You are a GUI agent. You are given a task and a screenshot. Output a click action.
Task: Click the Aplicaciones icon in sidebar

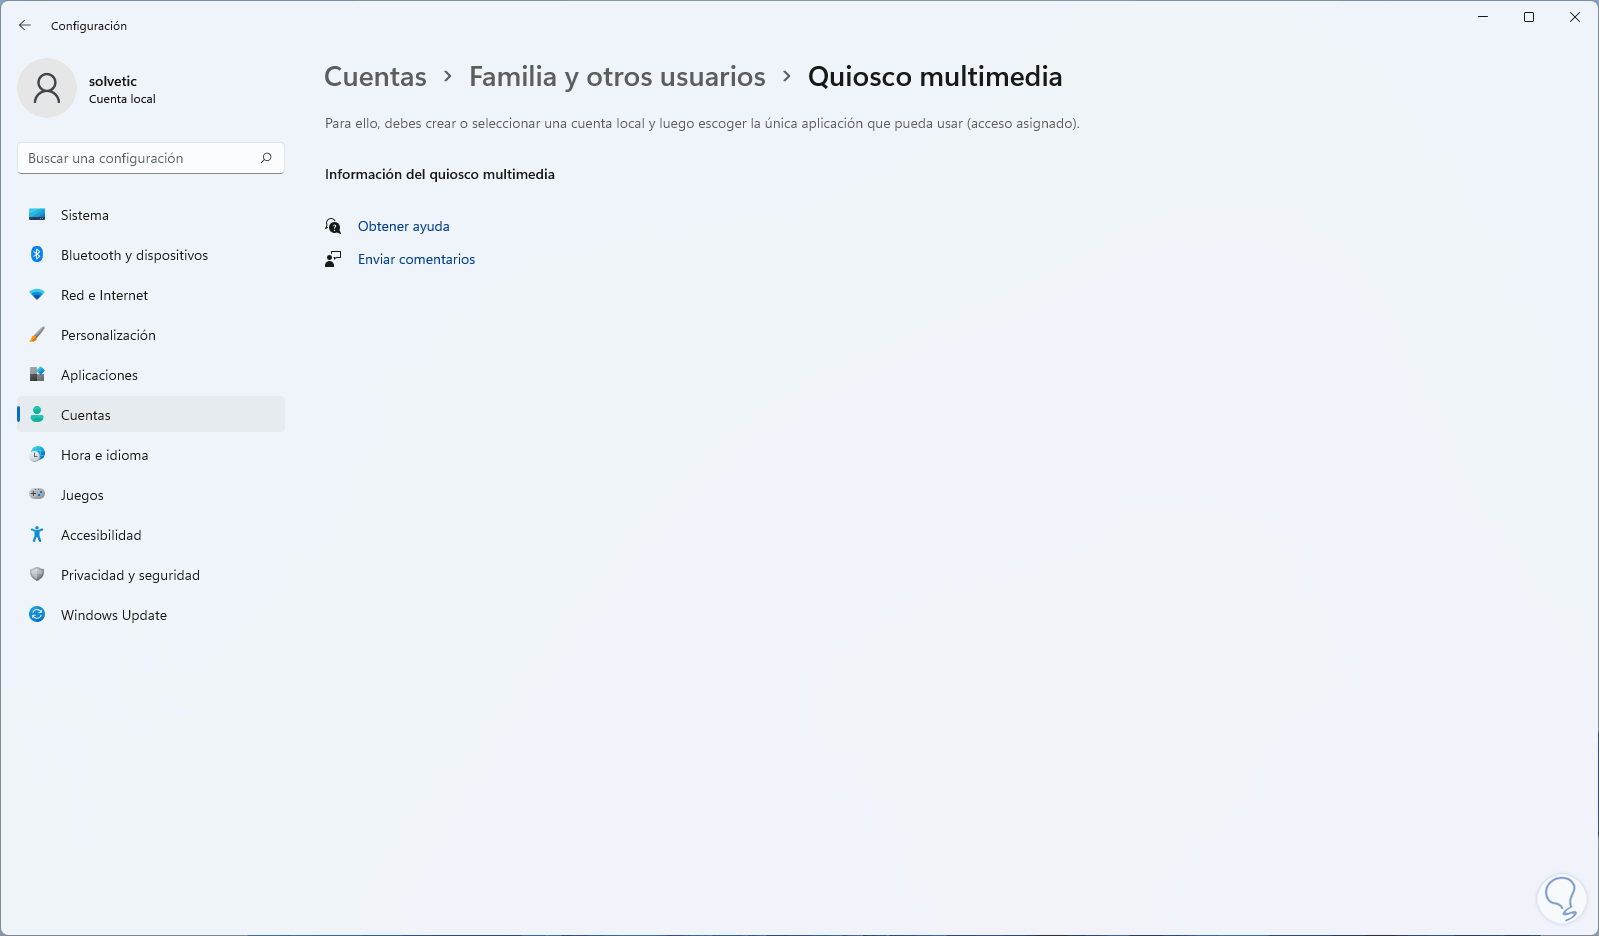tap(37, 375)
